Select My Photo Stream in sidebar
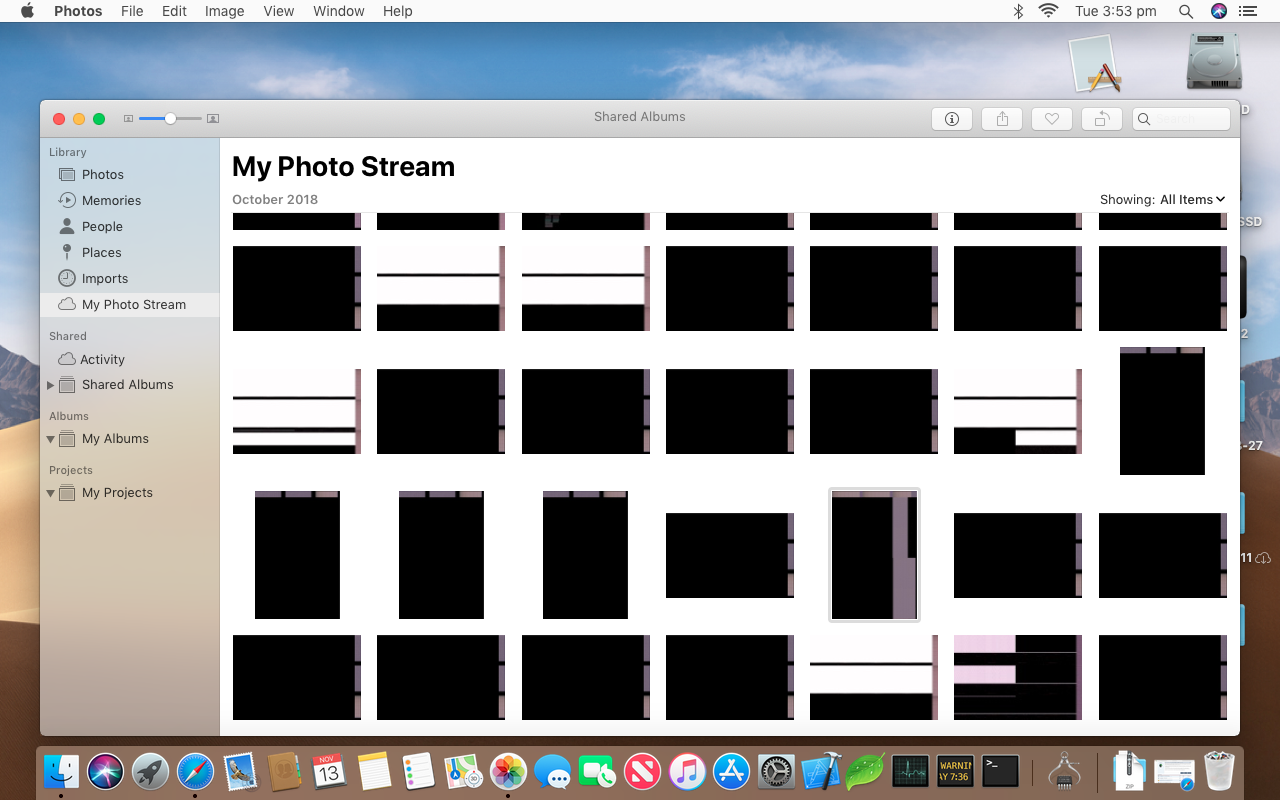The image size is (1280, 800). (130, 304)
